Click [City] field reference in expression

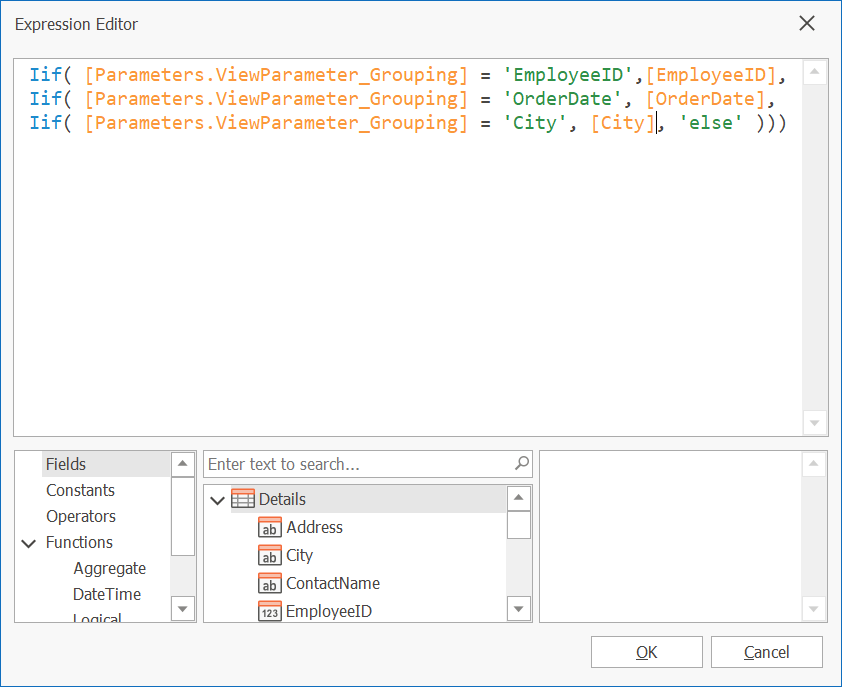click(x=622, y=123)
